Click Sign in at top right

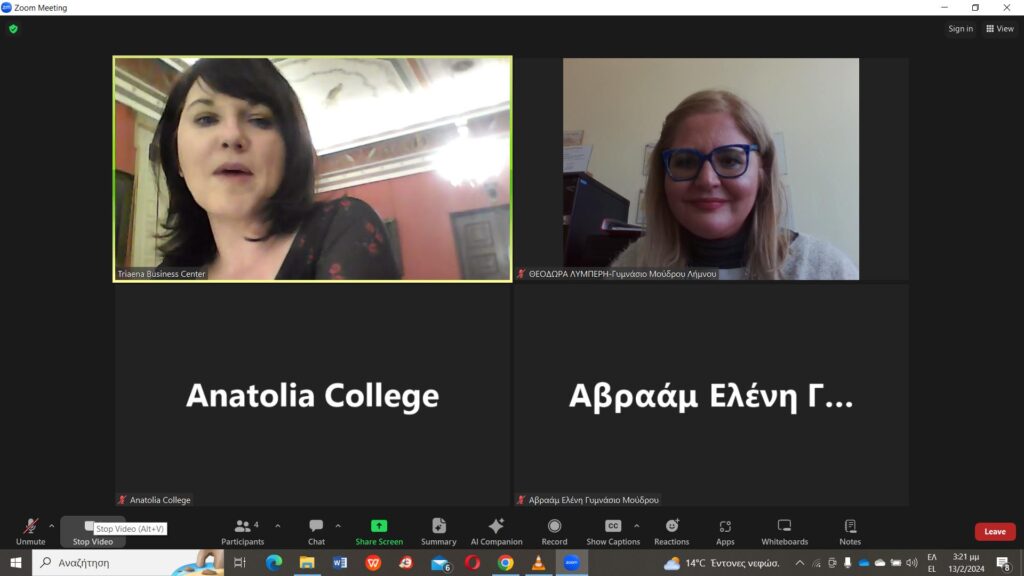(960, 29)
